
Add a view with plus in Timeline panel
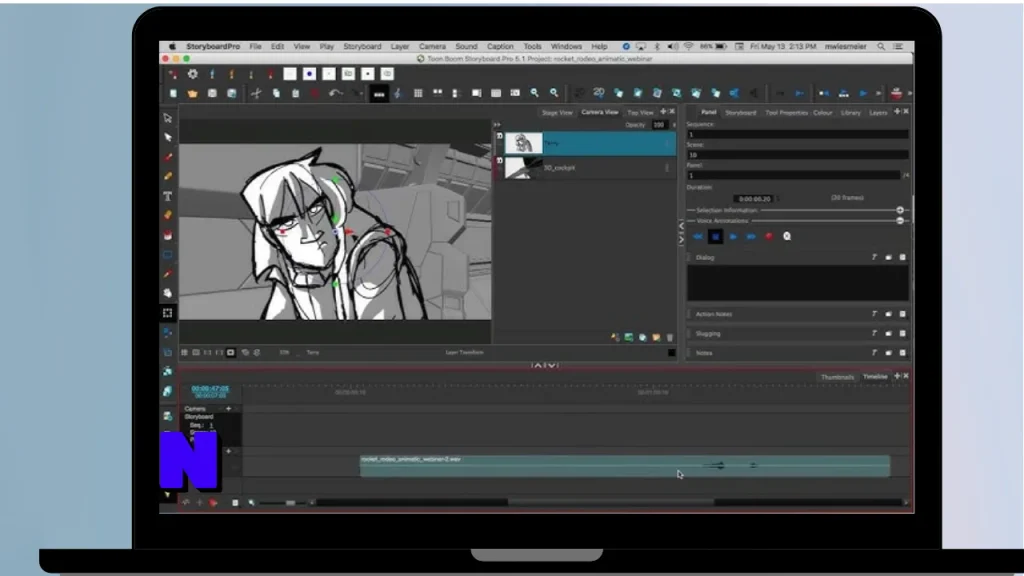897,376
